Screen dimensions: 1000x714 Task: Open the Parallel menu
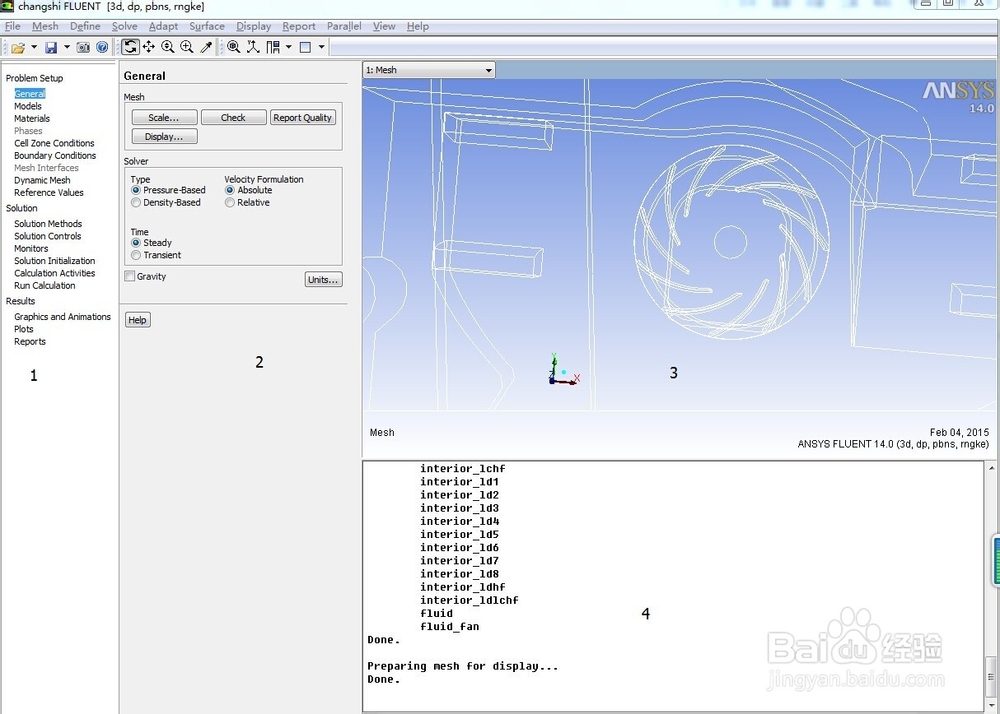click(344, 26)
